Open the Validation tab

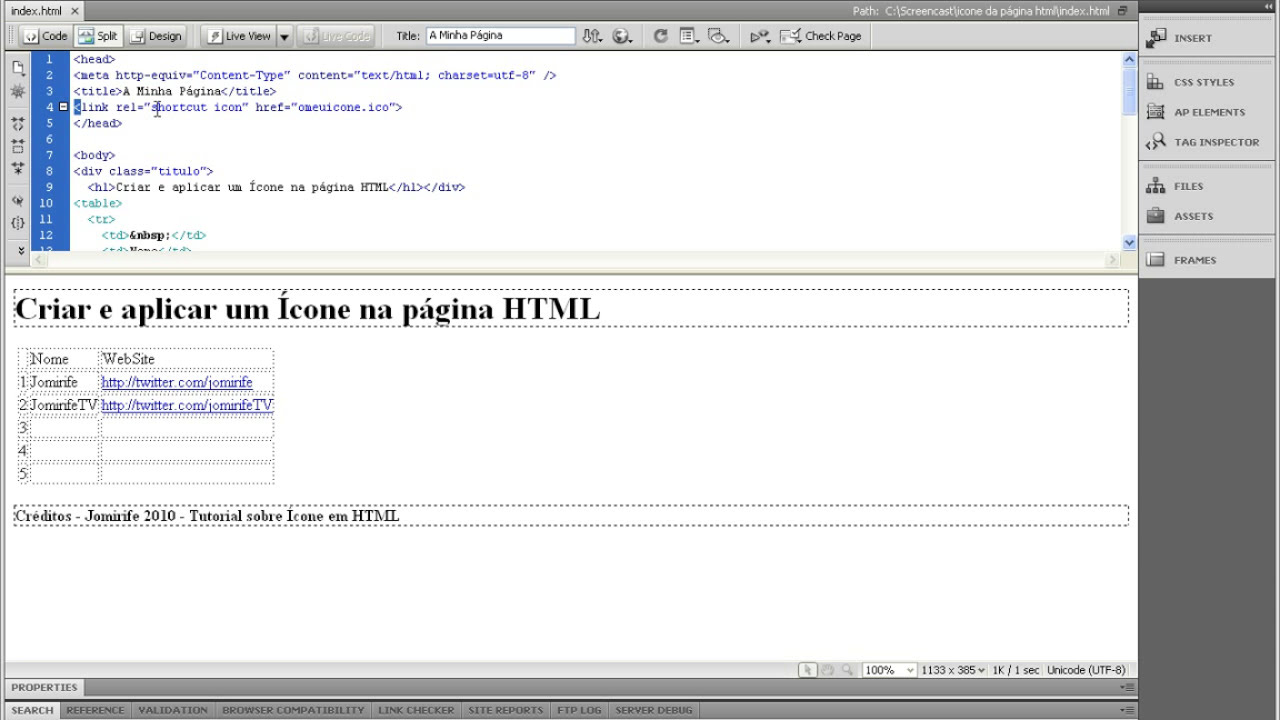click(173, 711)
